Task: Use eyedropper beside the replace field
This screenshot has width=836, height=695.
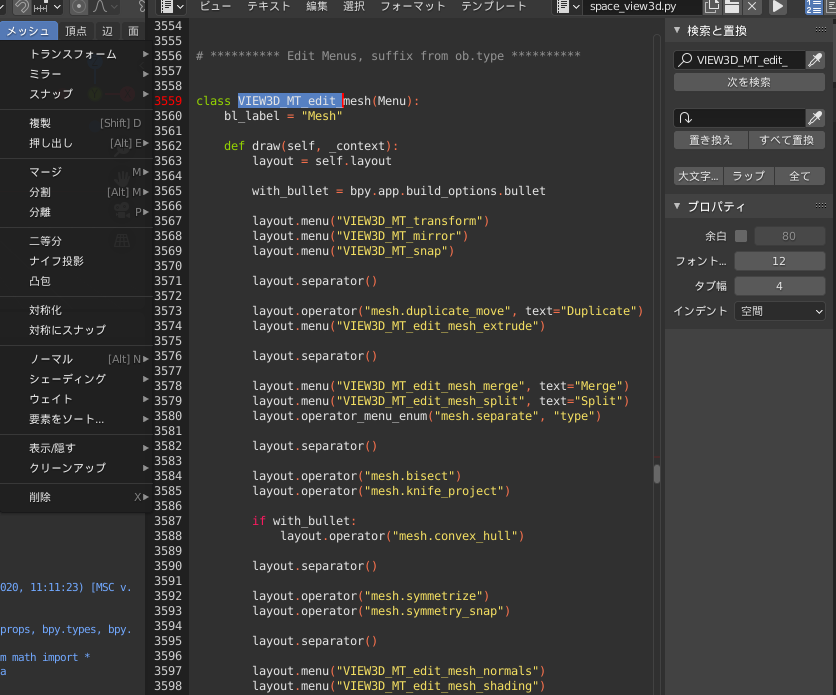Action: point(815,118)
